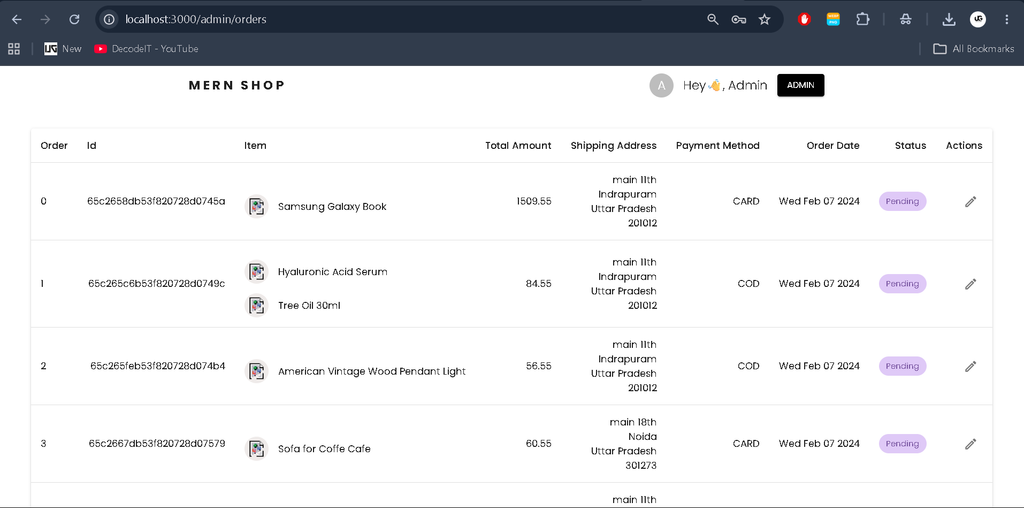
Task: Open the extensions puzzle icon
Action: (863, 20)
